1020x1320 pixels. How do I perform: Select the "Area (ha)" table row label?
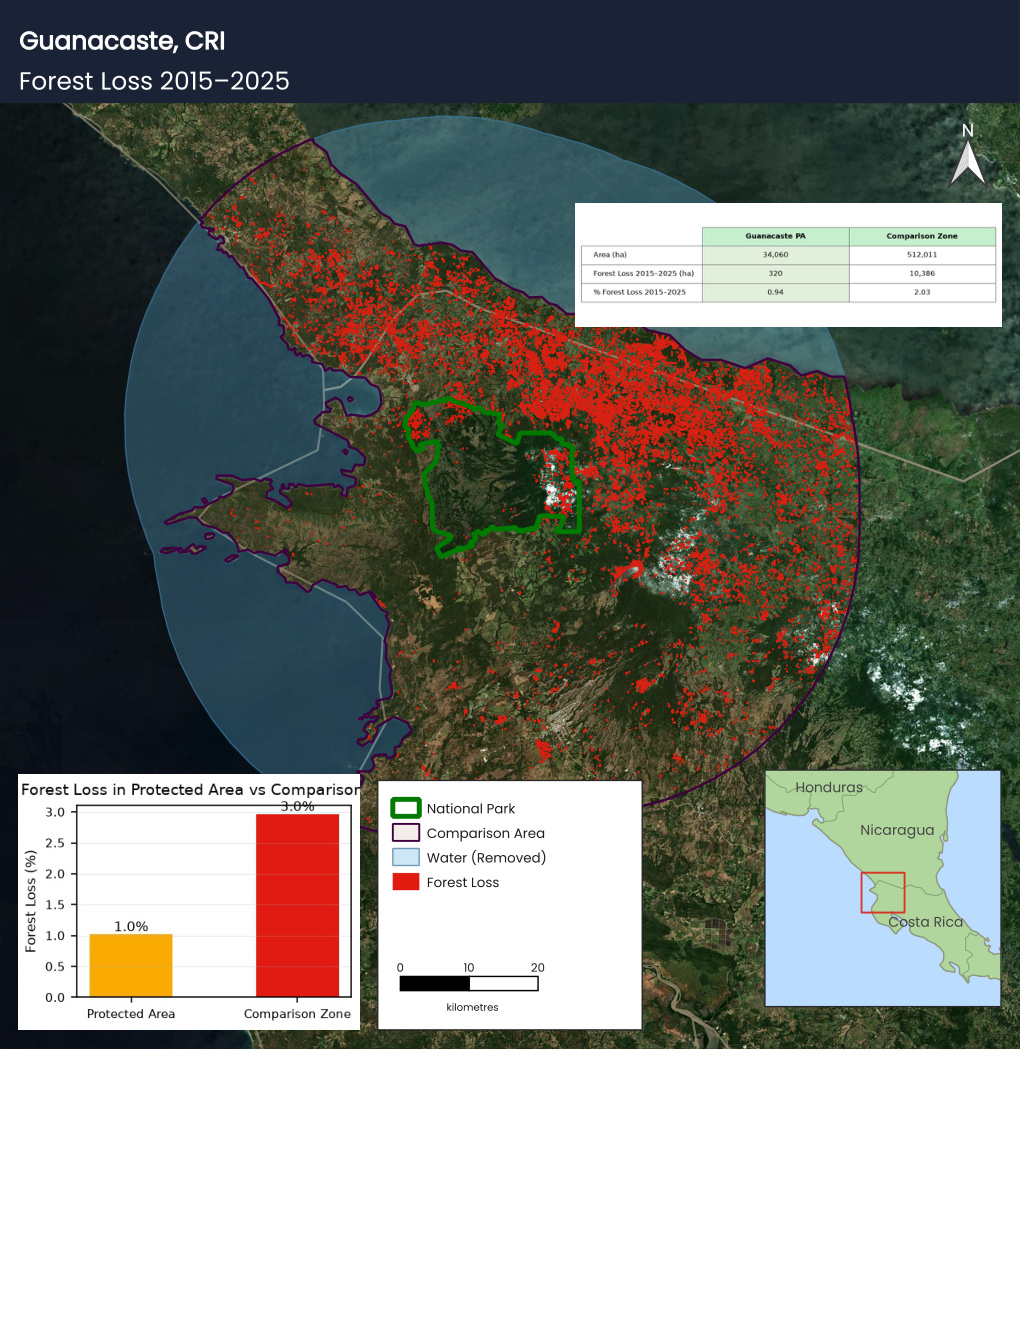[x=610, y=255]
